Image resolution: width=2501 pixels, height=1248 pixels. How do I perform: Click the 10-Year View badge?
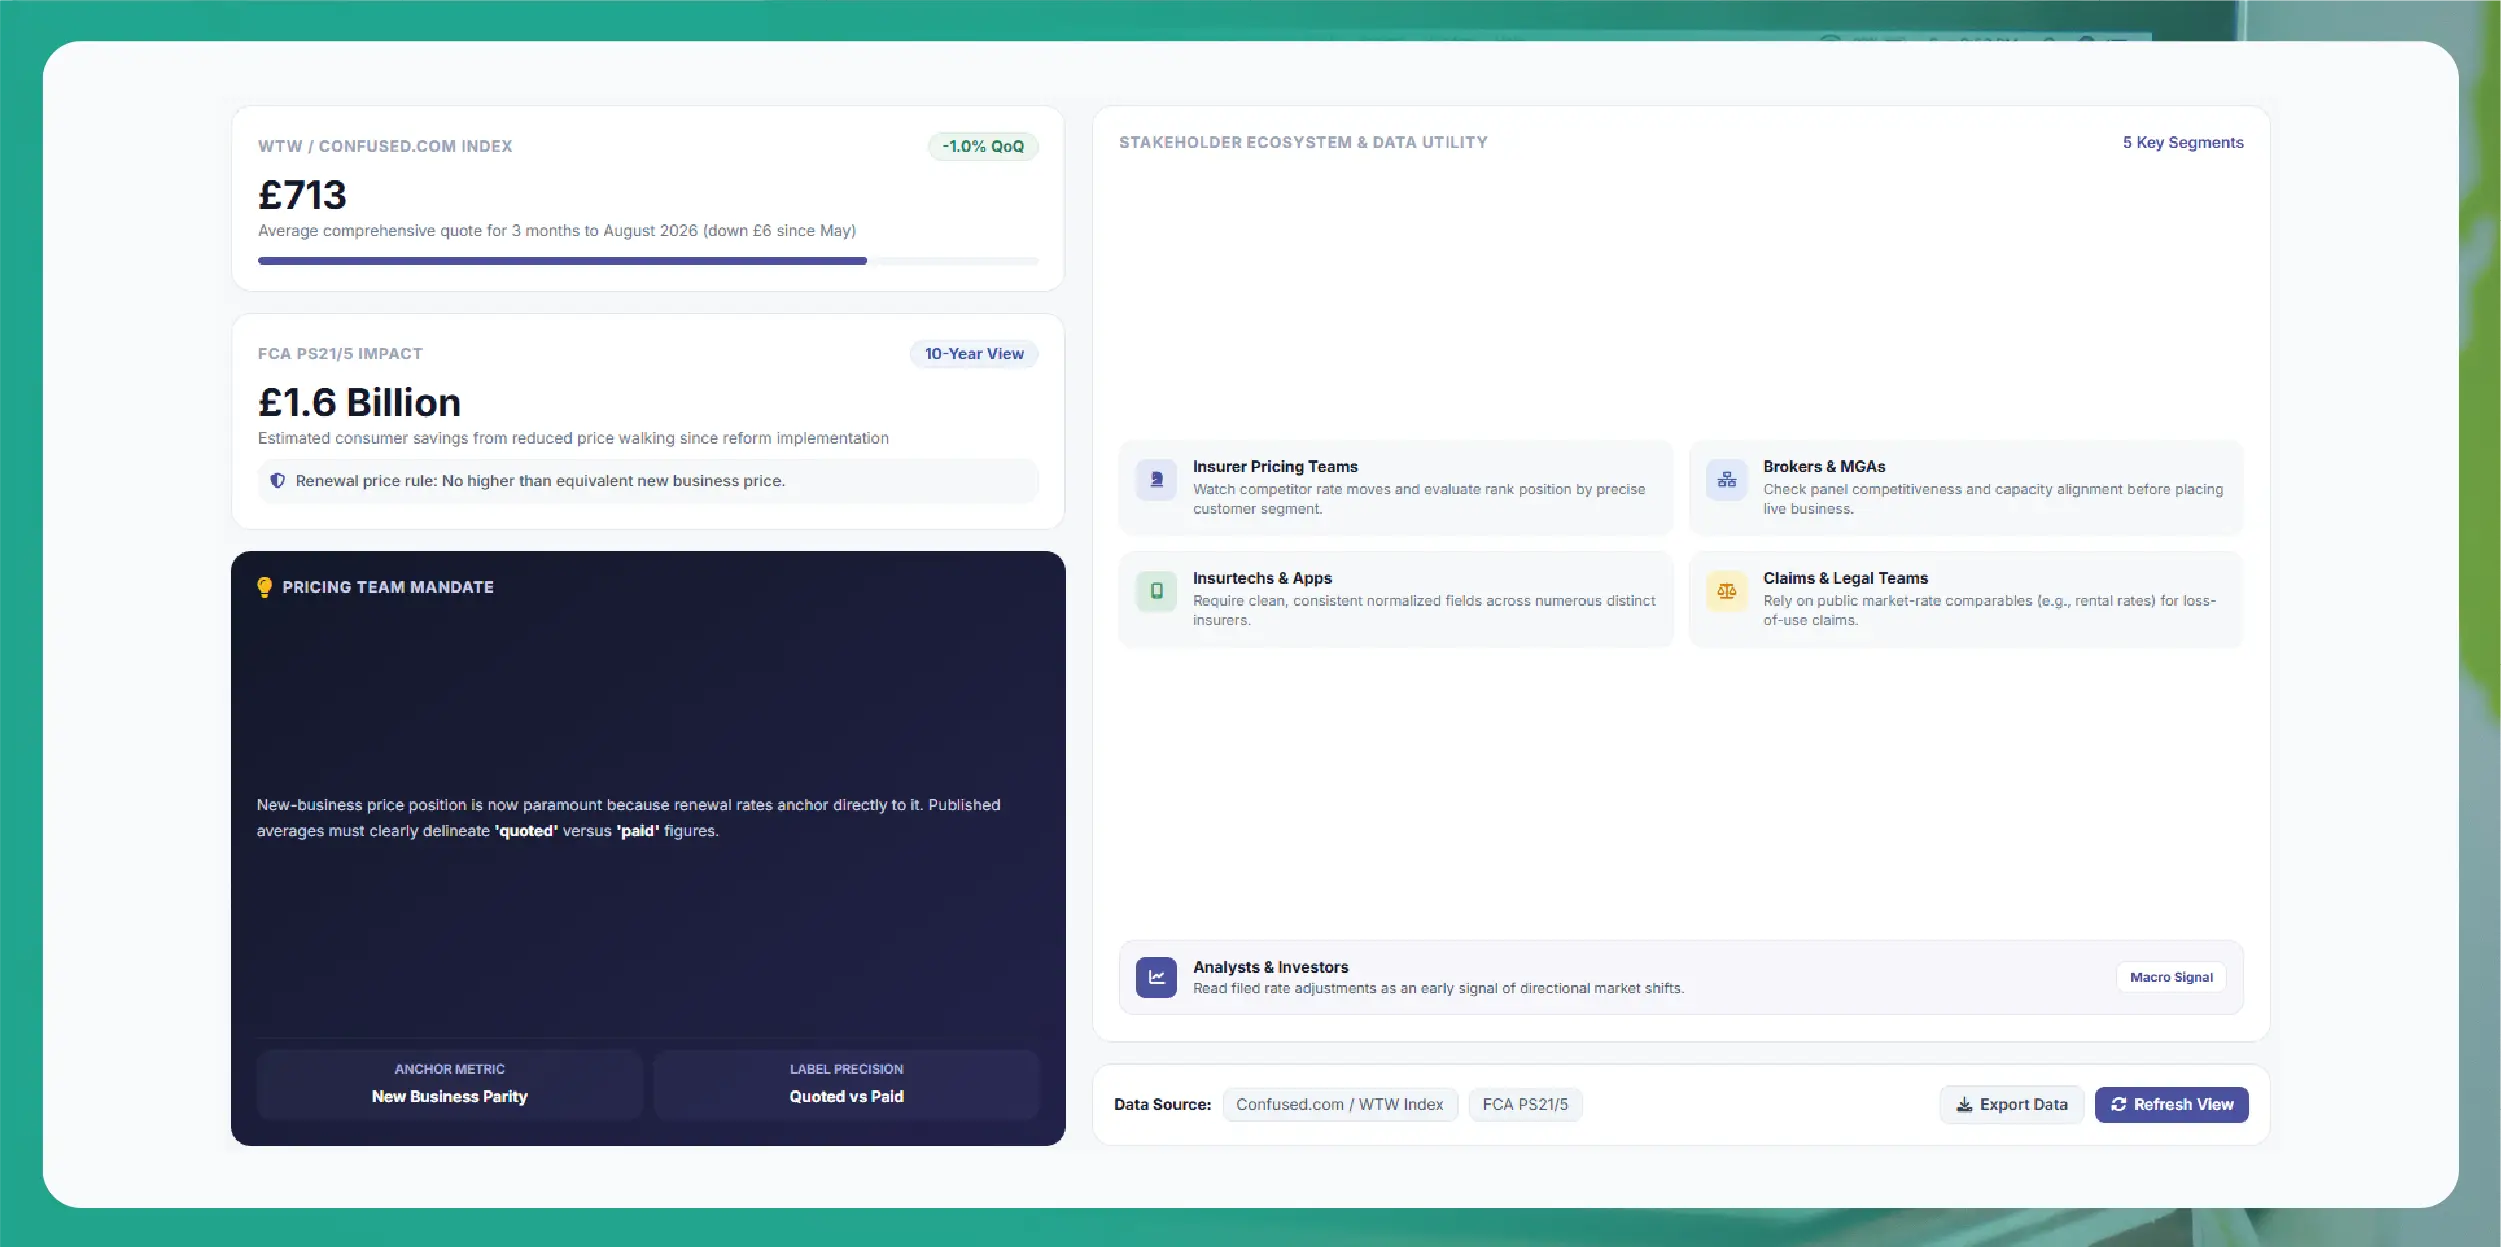(x=974, y=354)
